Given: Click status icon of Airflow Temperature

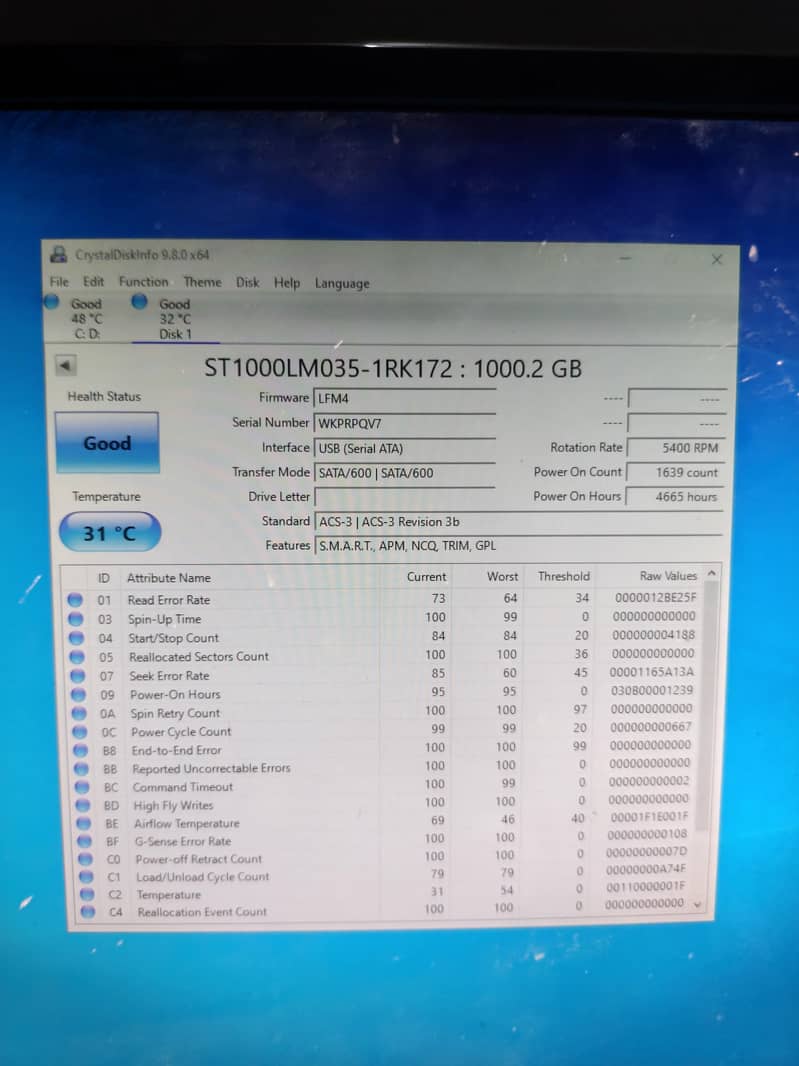Looking at the screenshot, I should tap(83, 823).
